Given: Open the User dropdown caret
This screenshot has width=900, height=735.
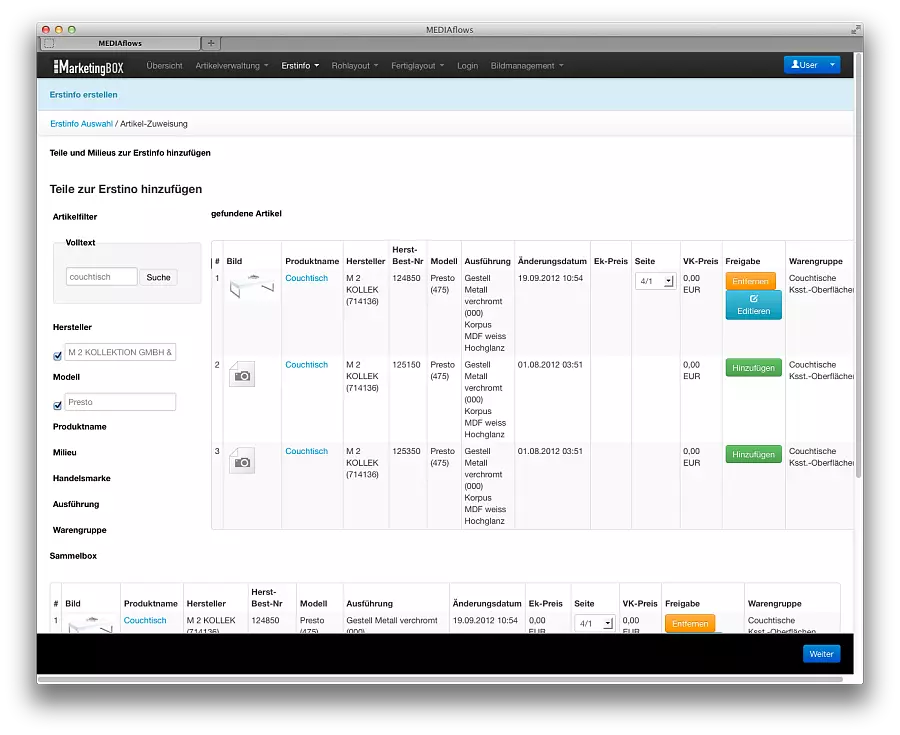Looking at the screenshot, I should pos(832,65).
